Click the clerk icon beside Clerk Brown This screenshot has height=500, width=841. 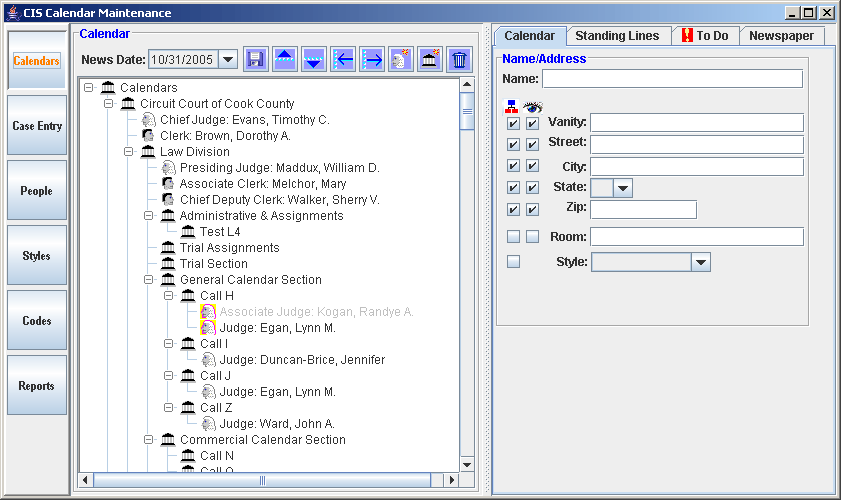[x=148, y=136]
